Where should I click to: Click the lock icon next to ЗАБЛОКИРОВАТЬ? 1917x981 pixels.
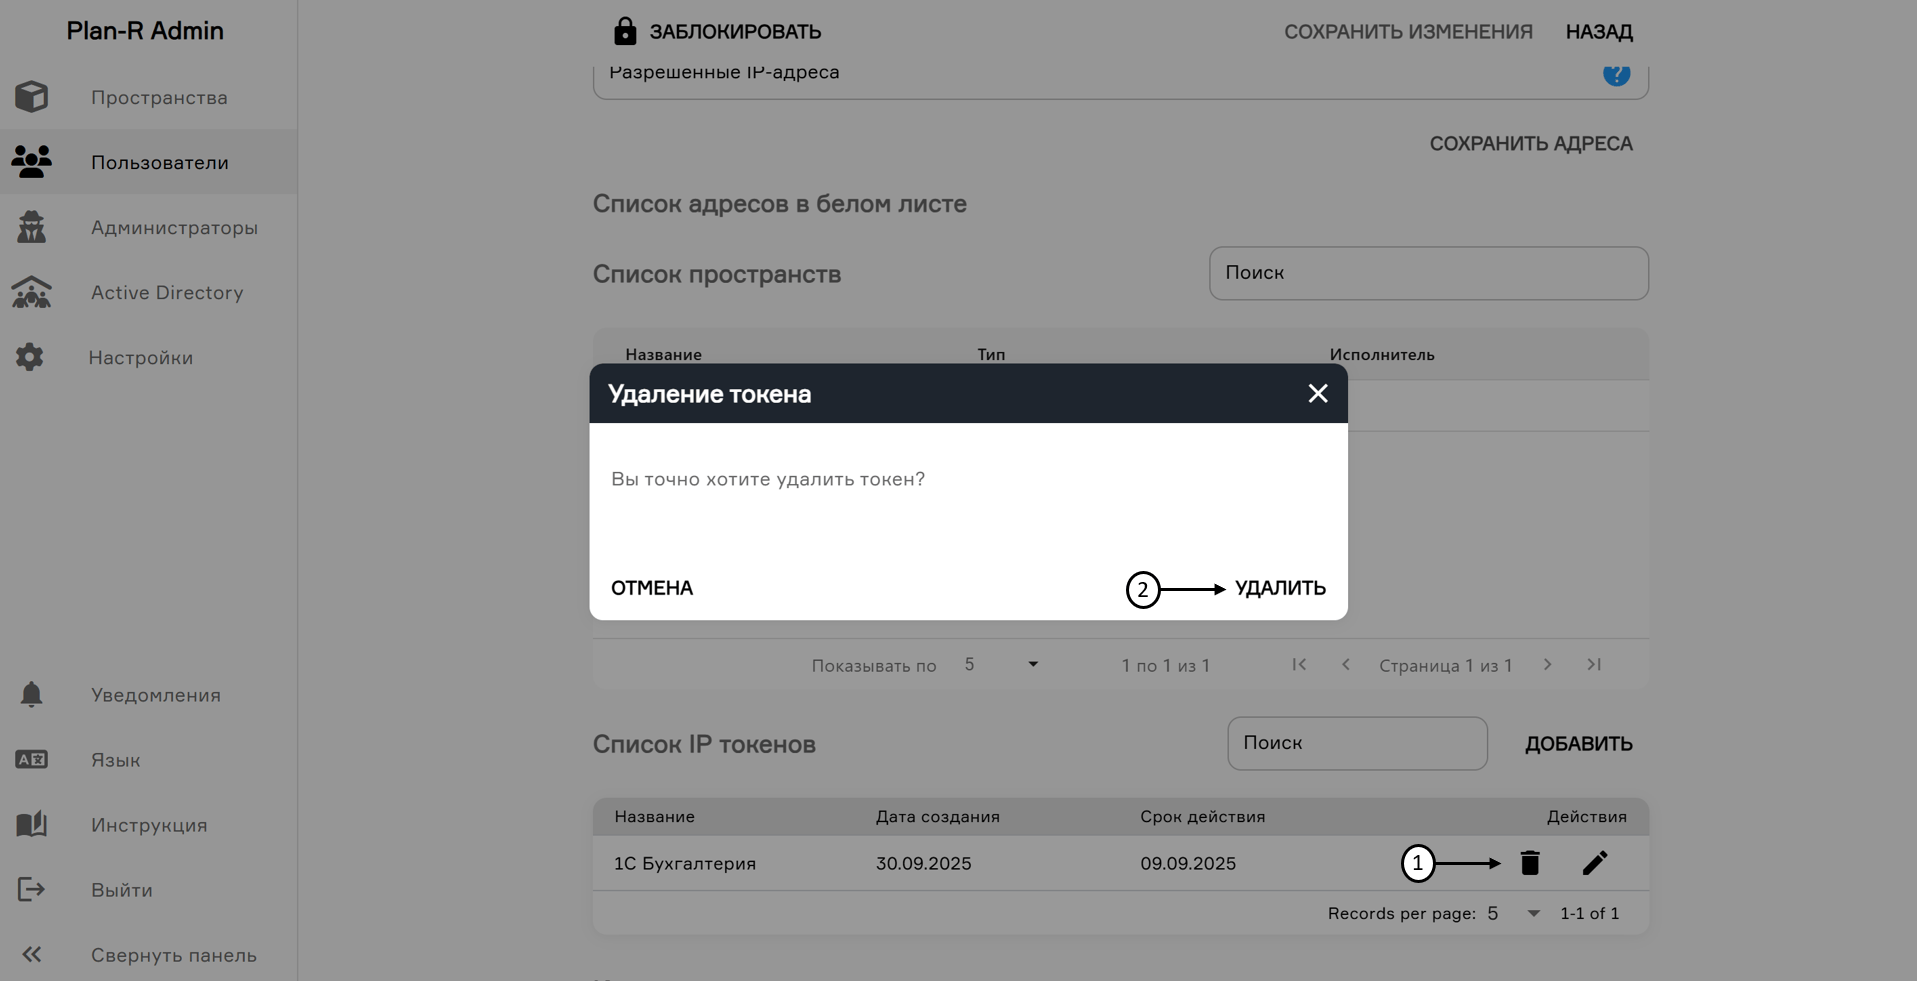[x=625, y=31]
